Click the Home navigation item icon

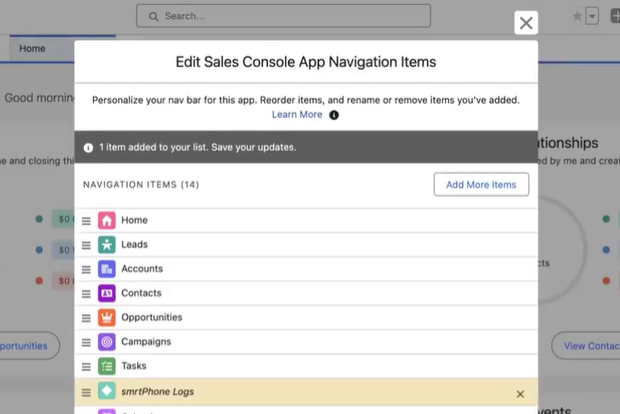click(x=107, y=220)
